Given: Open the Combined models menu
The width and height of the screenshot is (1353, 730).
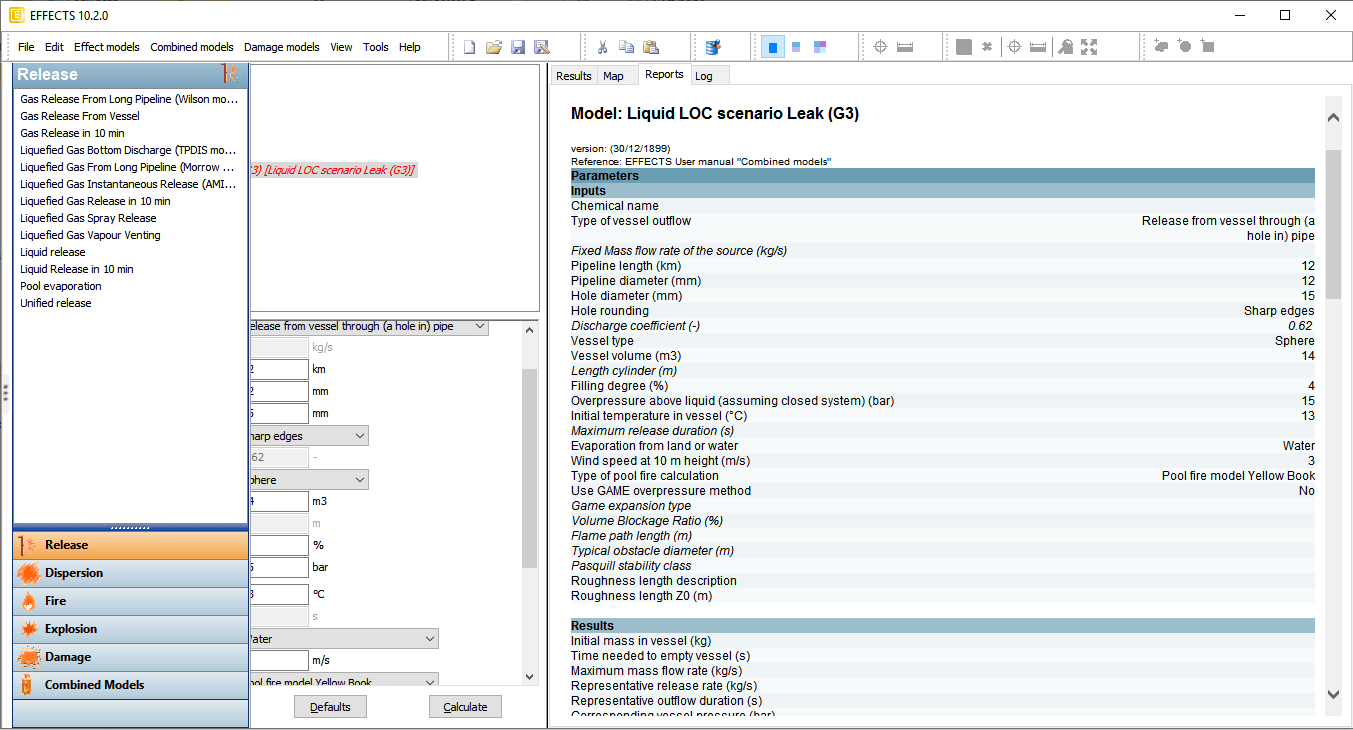Looking at the screenshot, I should (191, 47).
